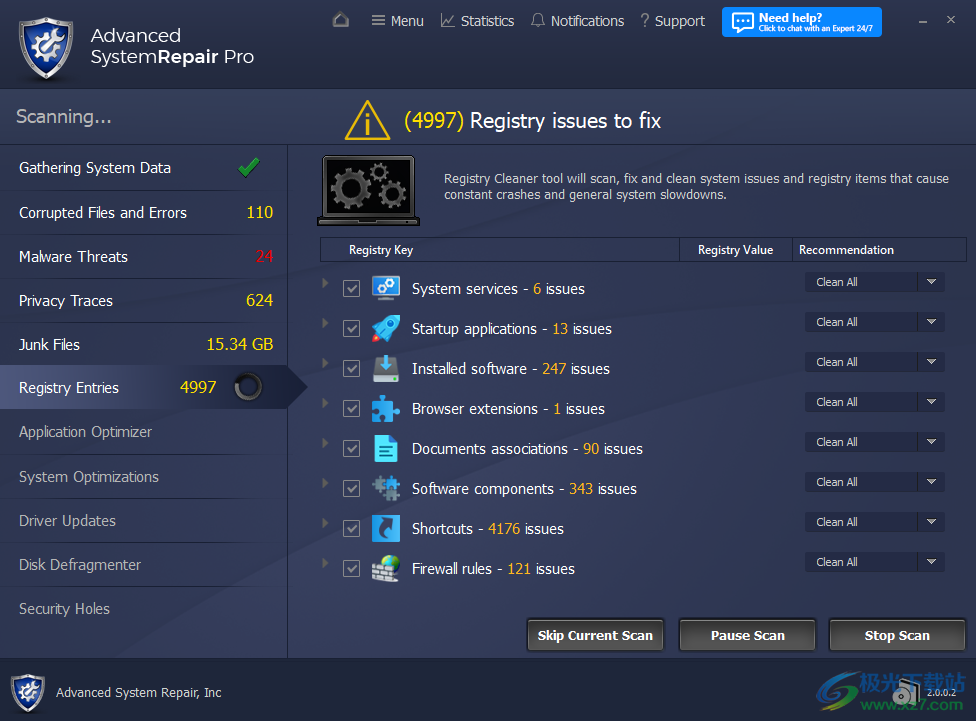
Task: Expand the Firewall rules row arrow
Action: (x=325, y=563)
